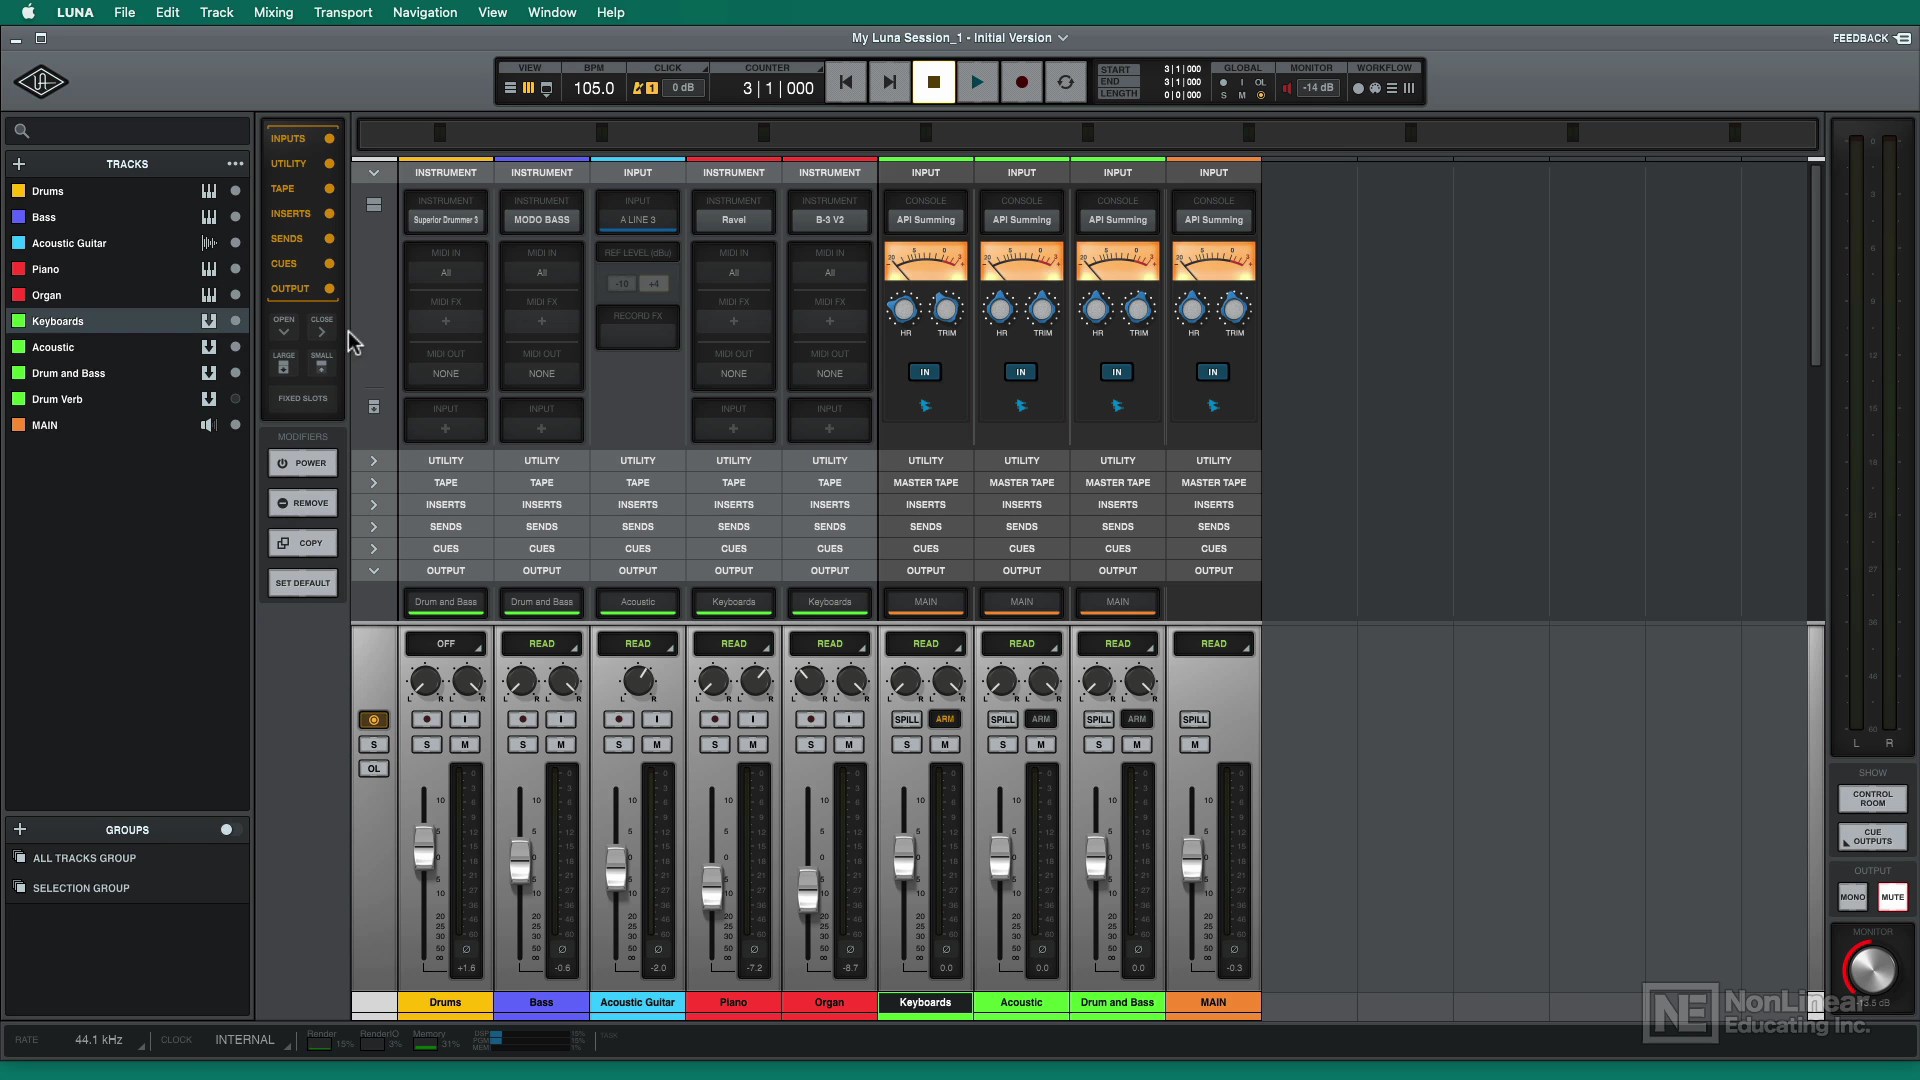Toggle the Groups enable switch
Viewport: 1920px width, 1080px height.
231,830
